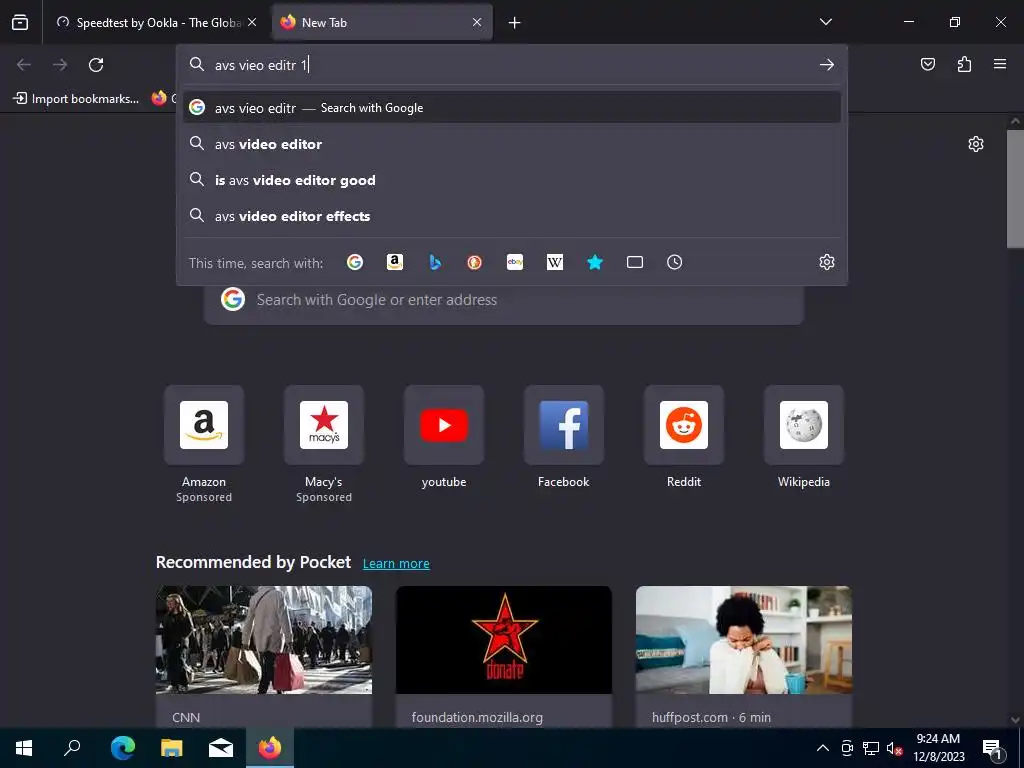Viewport: 1024px width, 768px height.
Task: Show hidden system tray icons chevron
Action: 823,748
